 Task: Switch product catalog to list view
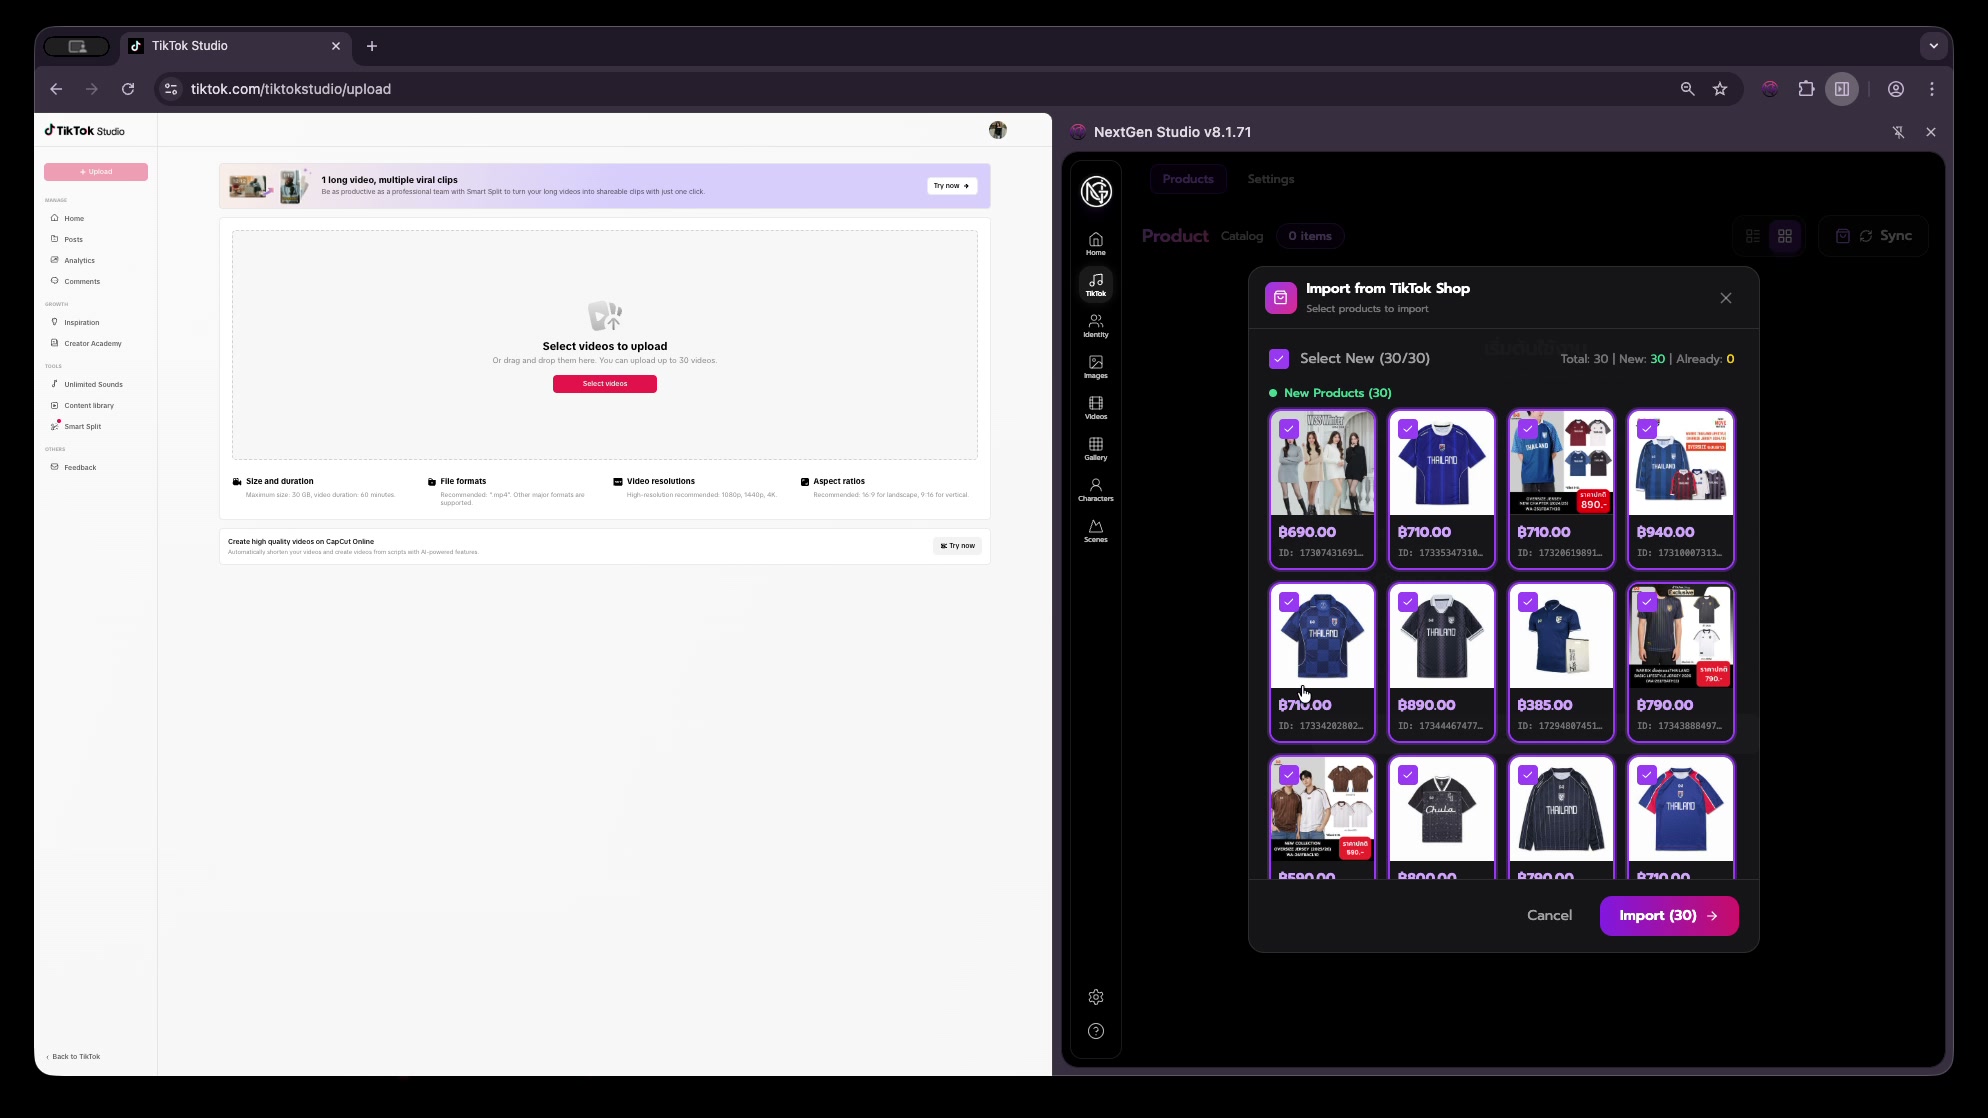click(x=1753, y=236)
